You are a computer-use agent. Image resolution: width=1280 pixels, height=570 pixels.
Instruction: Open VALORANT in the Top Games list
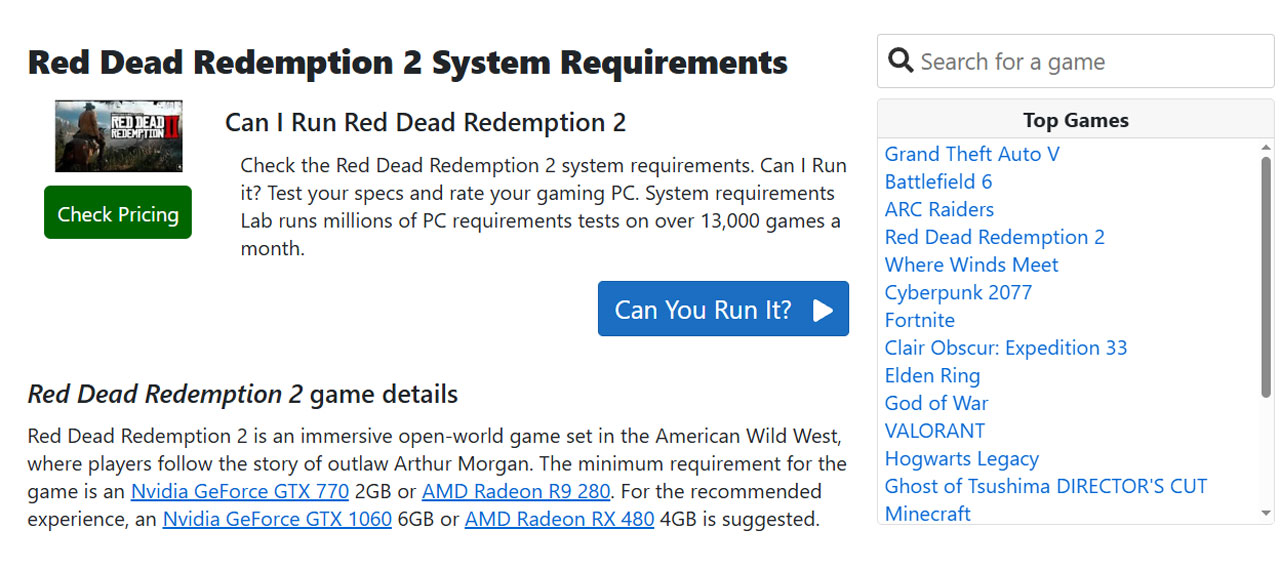pos(935,431)
